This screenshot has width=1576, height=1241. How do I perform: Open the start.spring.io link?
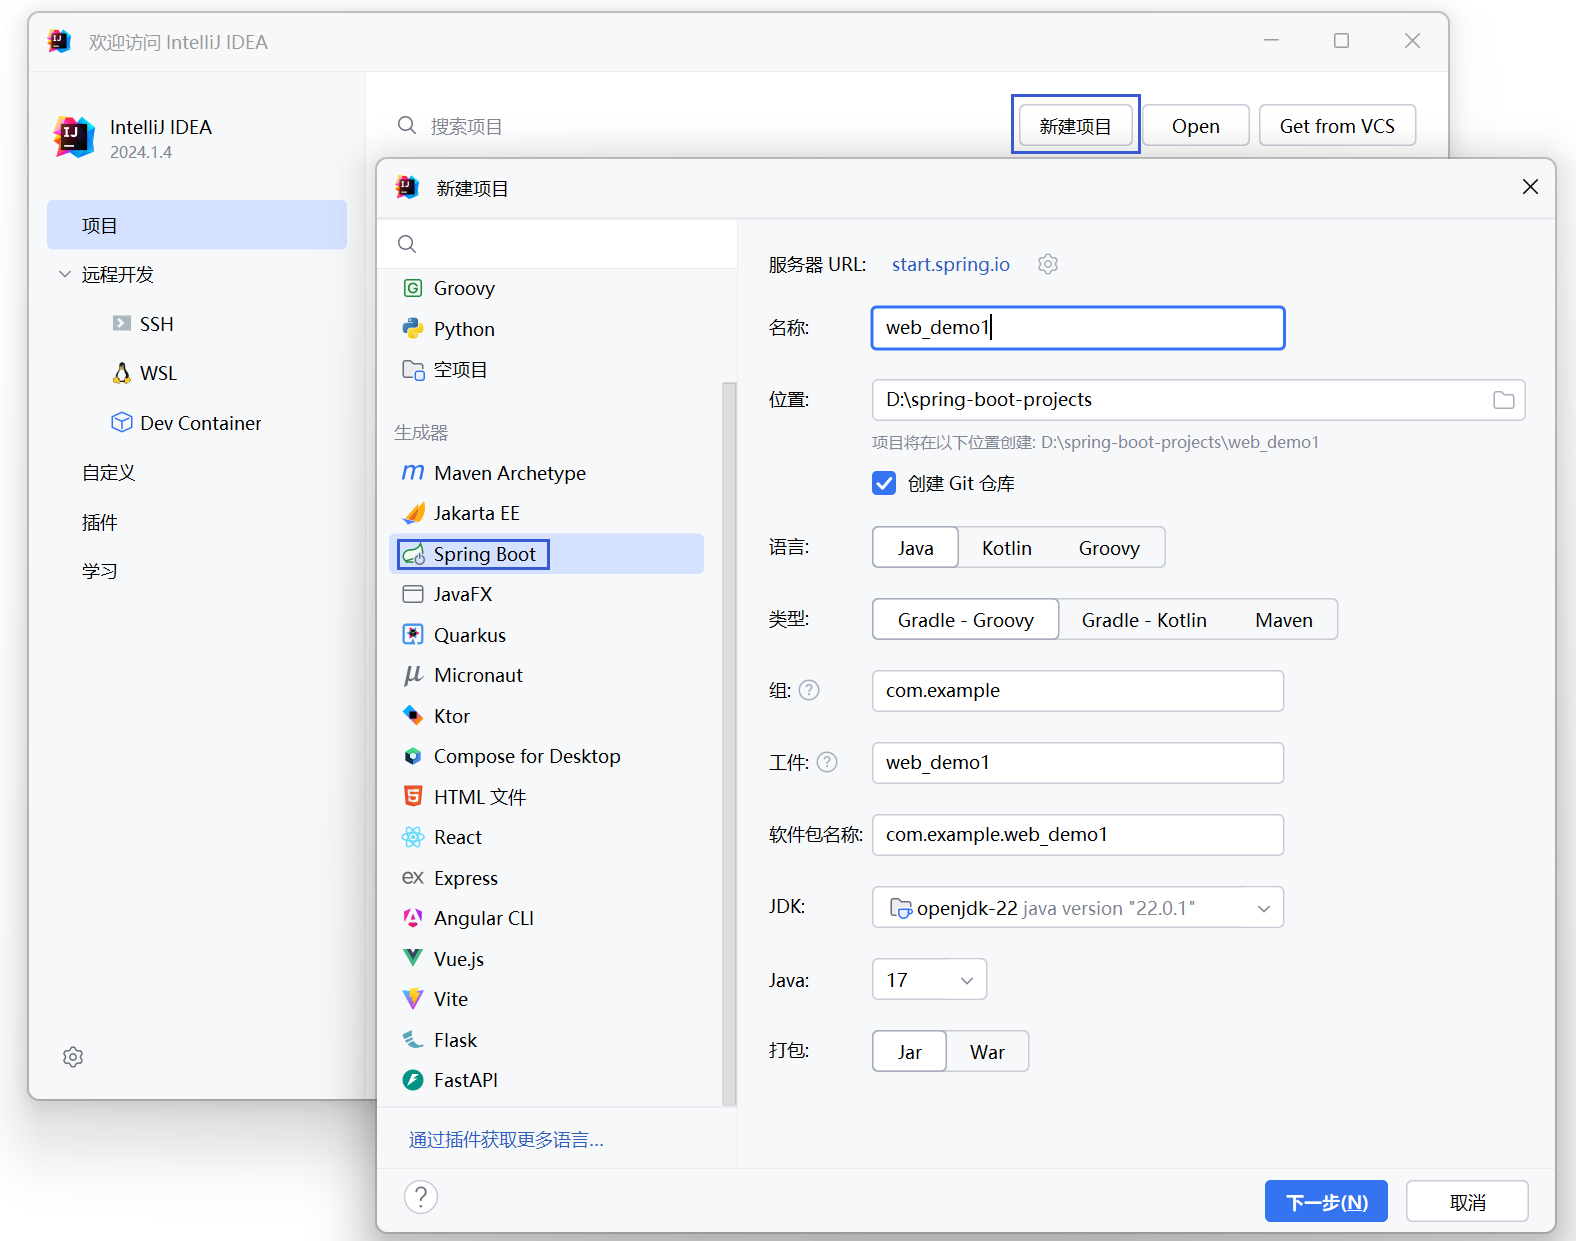[x=951, y=264]
